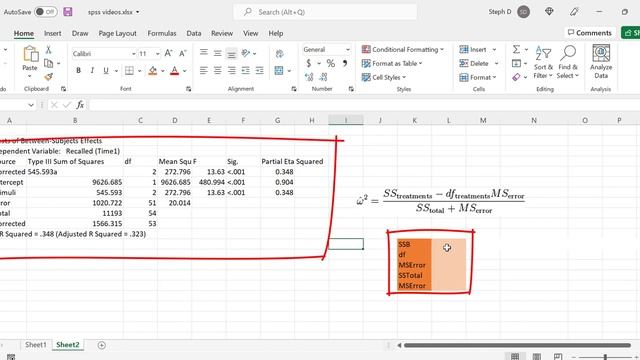Toggle Align Right

[x=231, y=71]
